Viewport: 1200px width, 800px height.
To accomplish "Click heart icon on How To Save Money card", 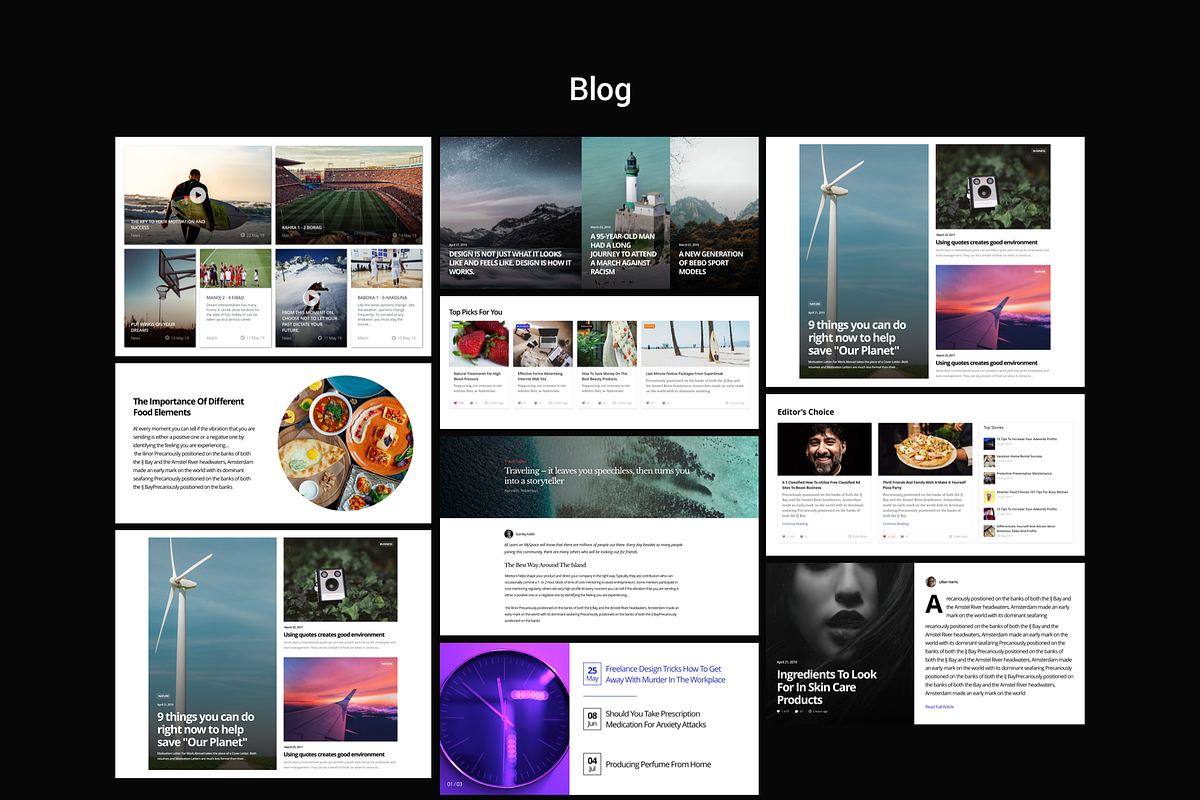I will coord(583,402).
